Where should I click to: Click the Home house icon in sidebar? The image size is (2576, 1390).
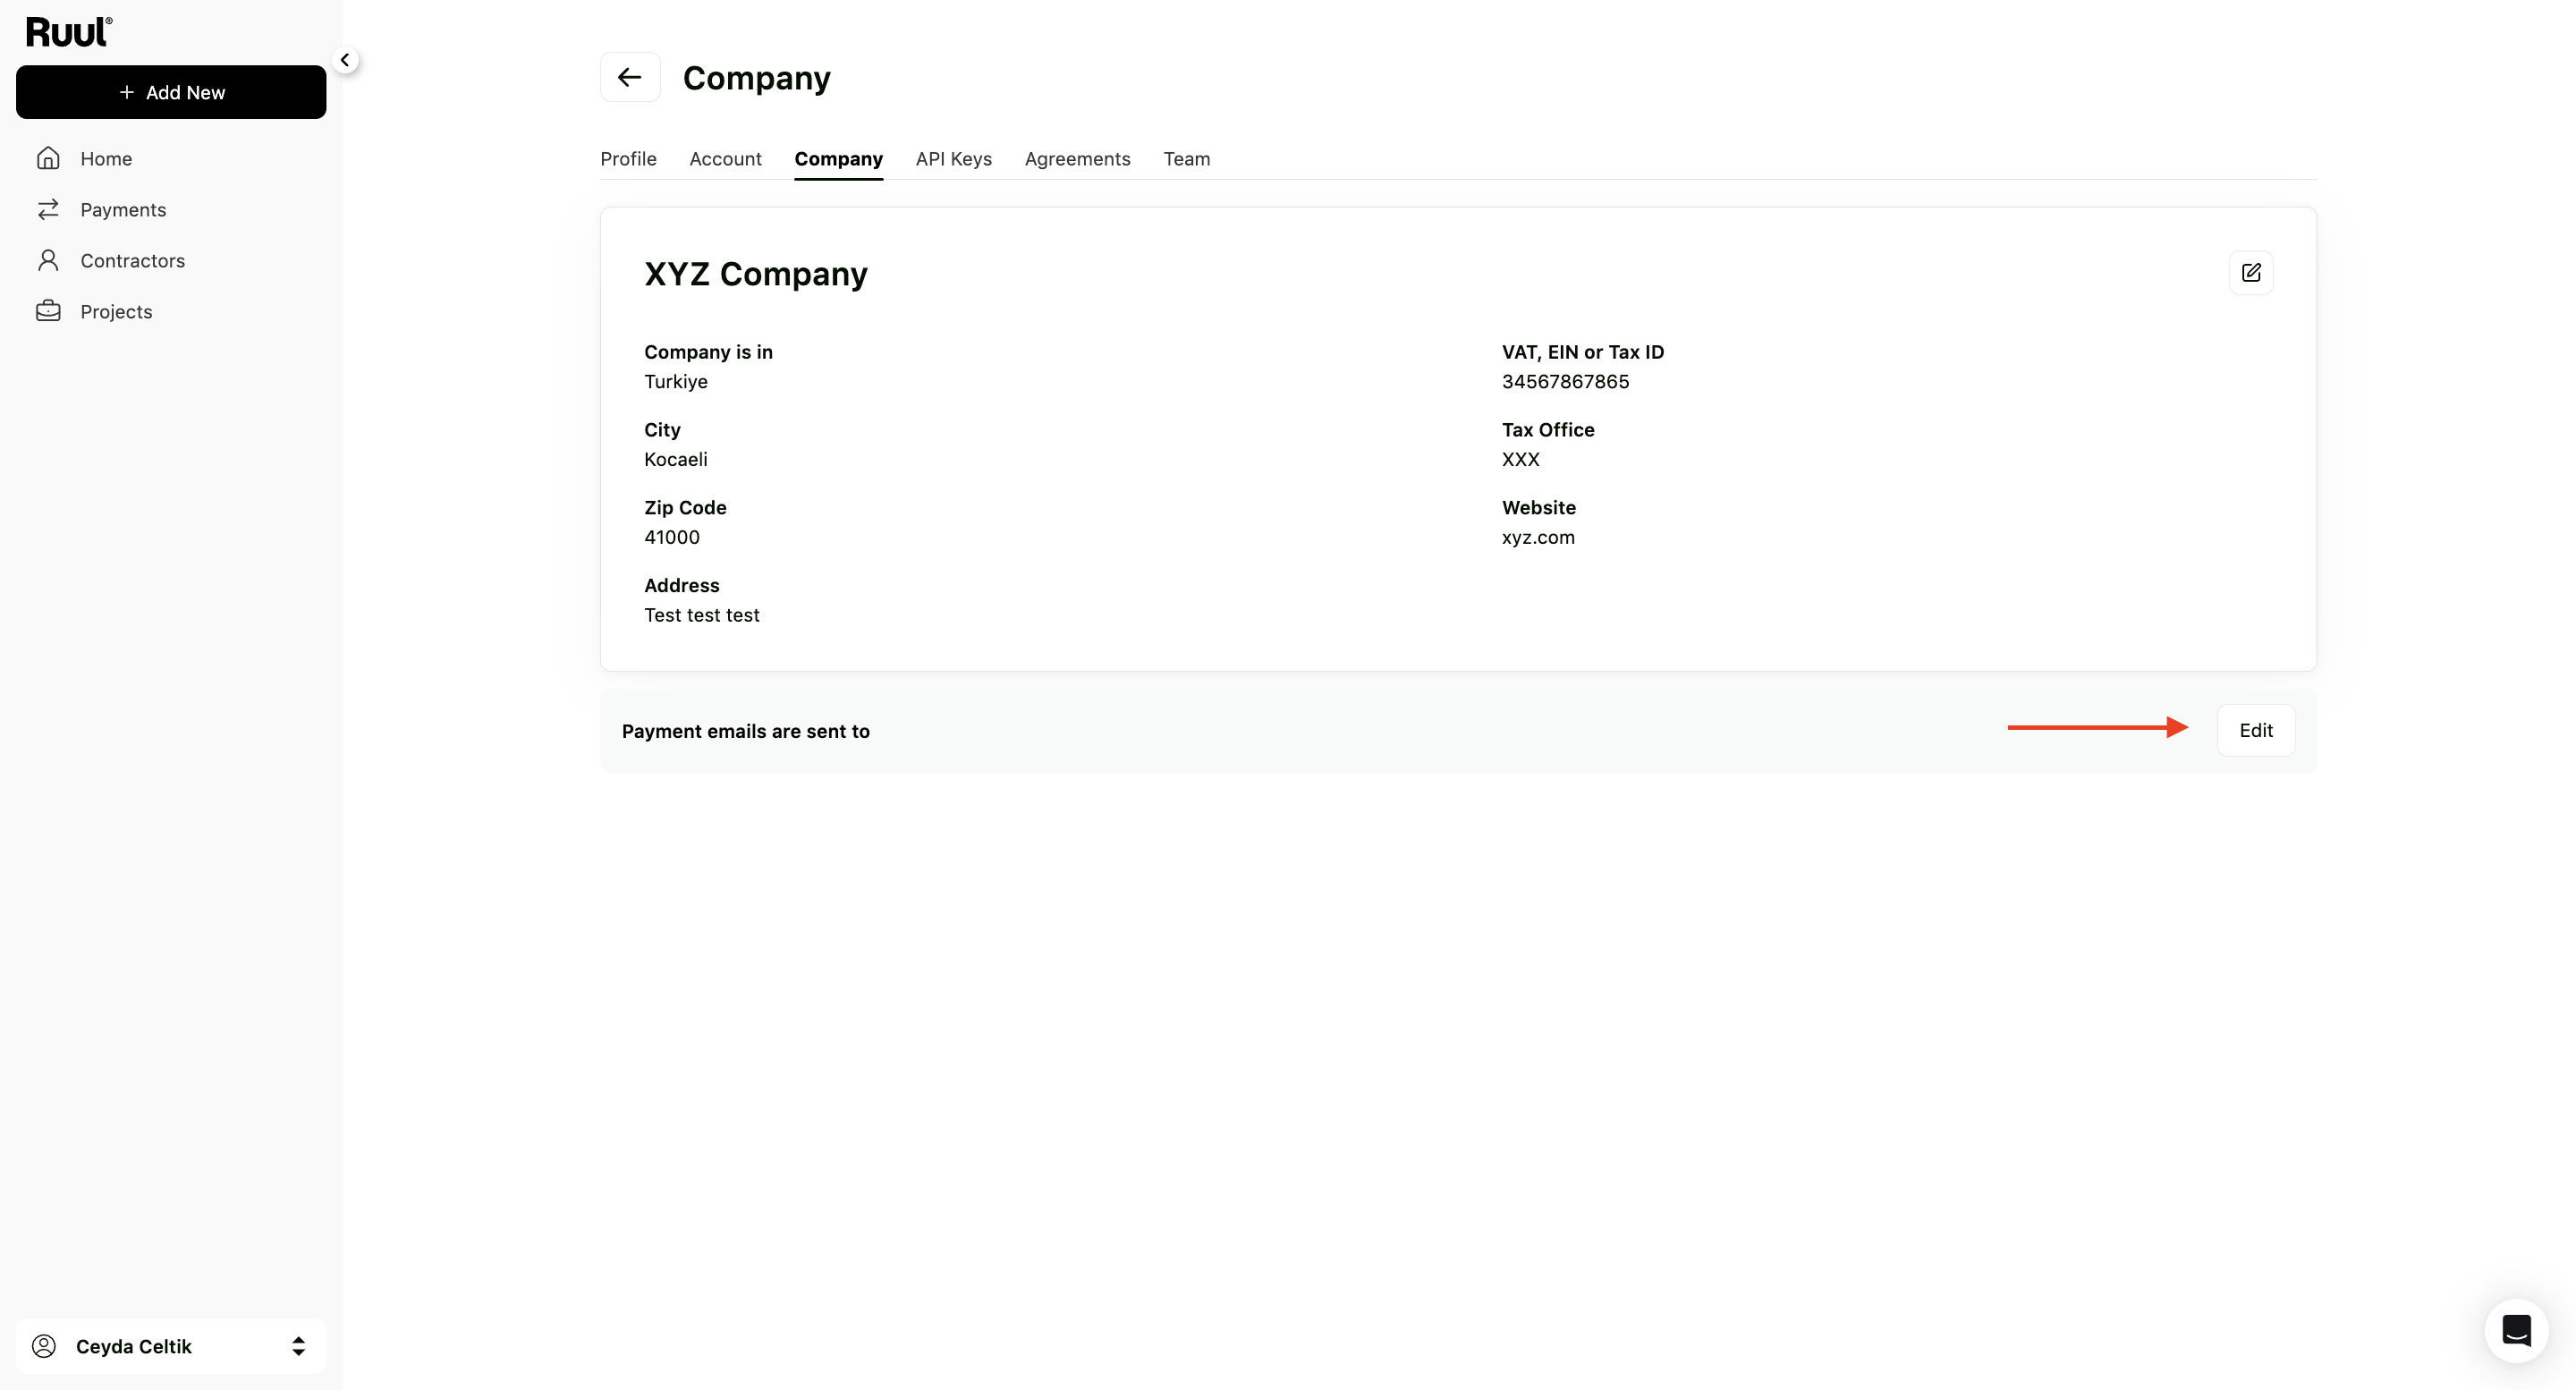[48, 158]
